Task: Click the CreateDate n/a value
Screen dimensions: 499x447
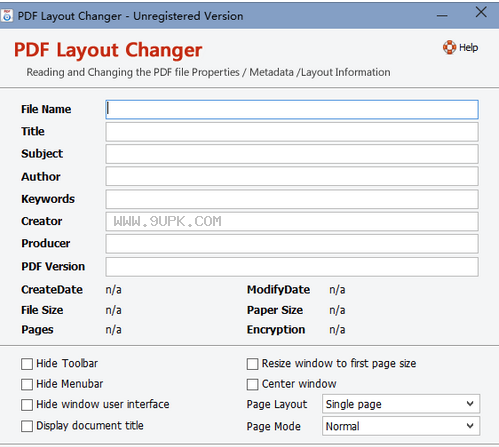Action: click(113, 290)
